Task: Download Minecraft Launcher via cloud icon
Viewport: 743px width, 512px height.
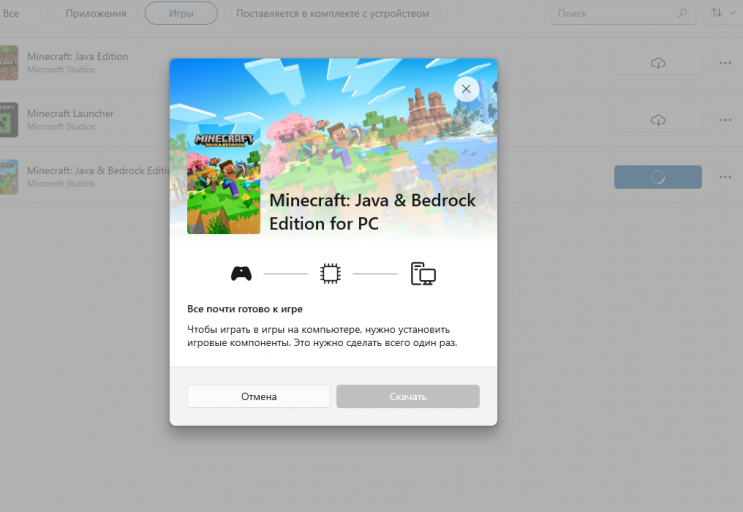Action: (x=658, y=120)
